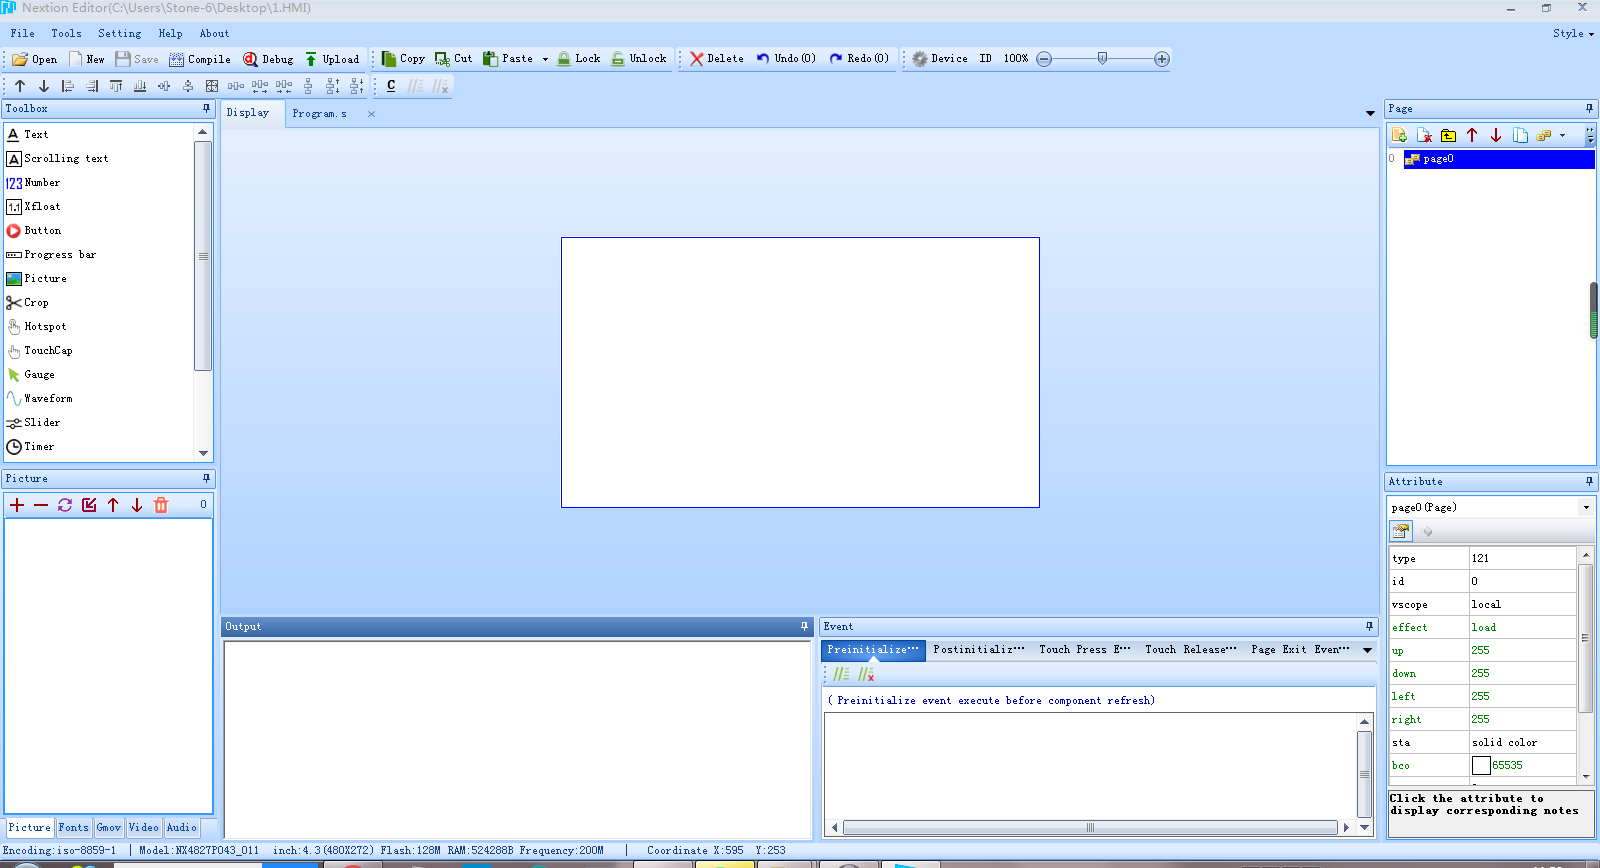The height and width of the screenshot is (868, 1600).
Task: Open the Paste dropdown arrow
Action: (545, 59)
